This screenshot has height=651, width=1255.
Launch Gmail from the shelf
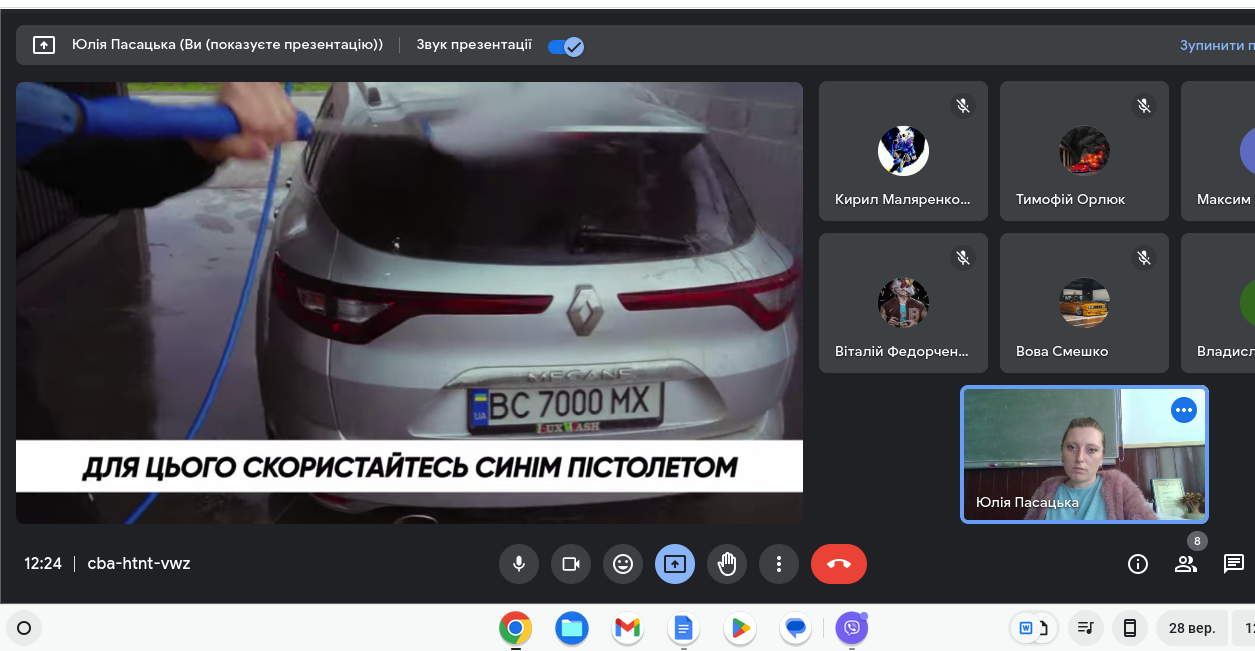pos(627,628)
